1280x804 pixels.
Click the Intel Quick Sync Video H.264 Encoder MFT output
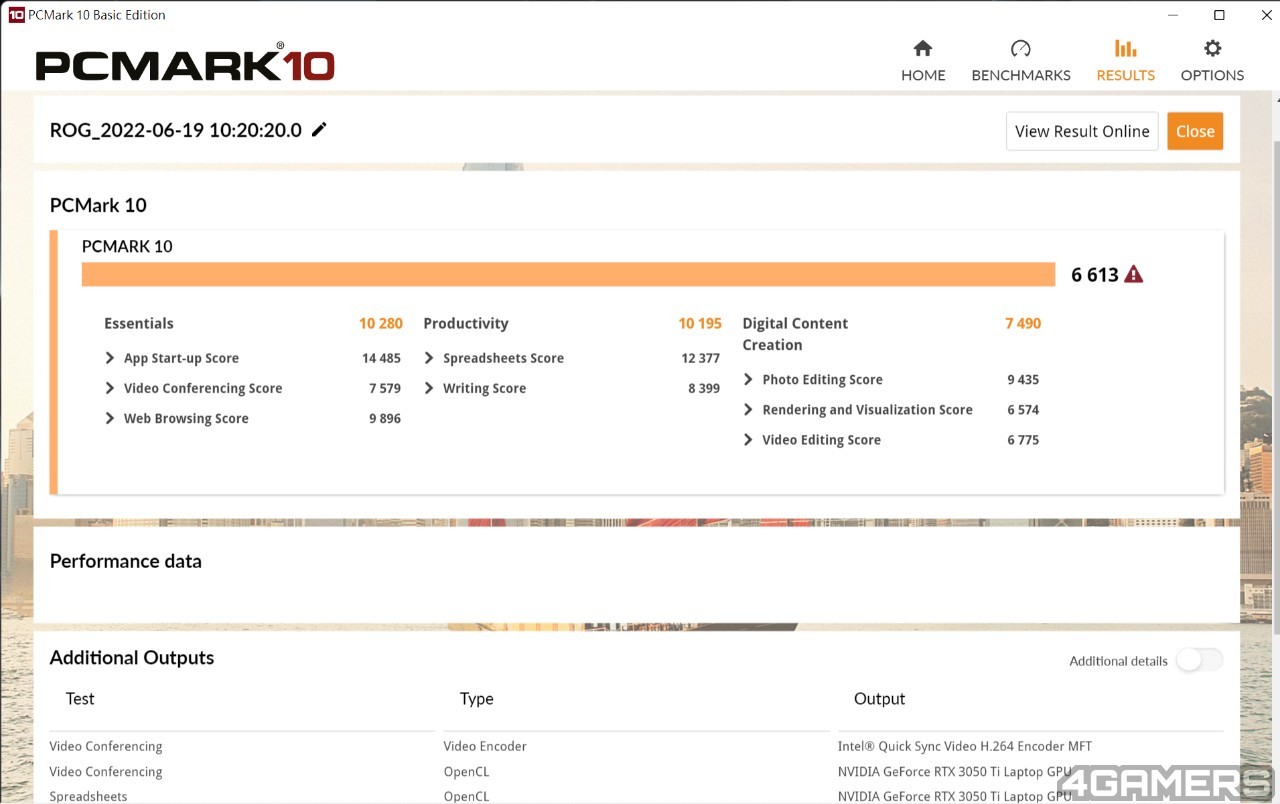click(x=965, y=746)
